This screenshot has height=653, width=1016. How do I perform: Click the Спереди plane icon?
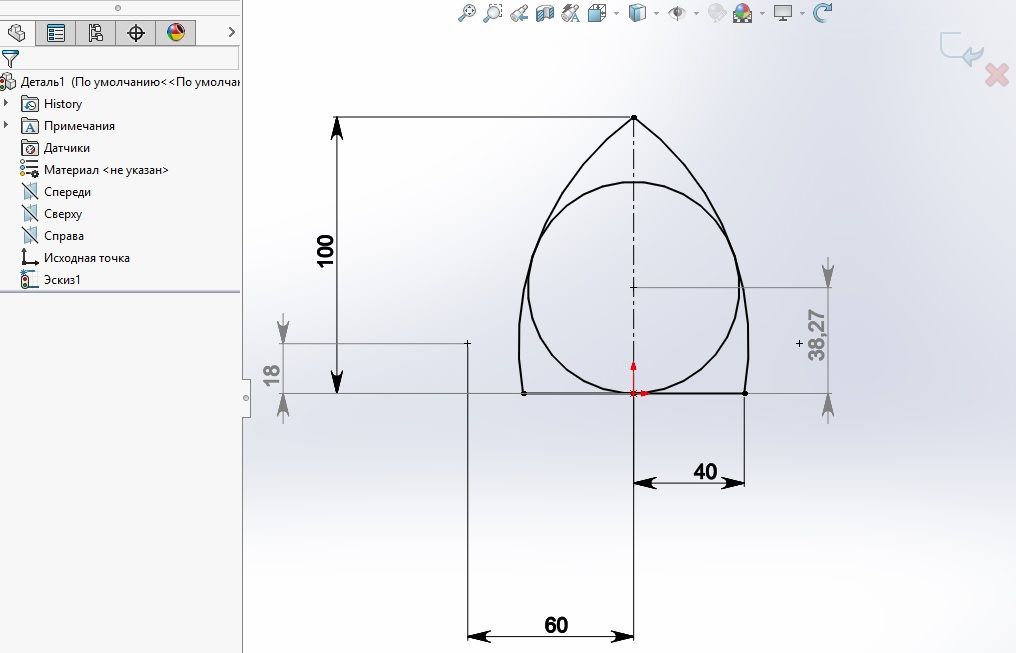coord(30,192)
